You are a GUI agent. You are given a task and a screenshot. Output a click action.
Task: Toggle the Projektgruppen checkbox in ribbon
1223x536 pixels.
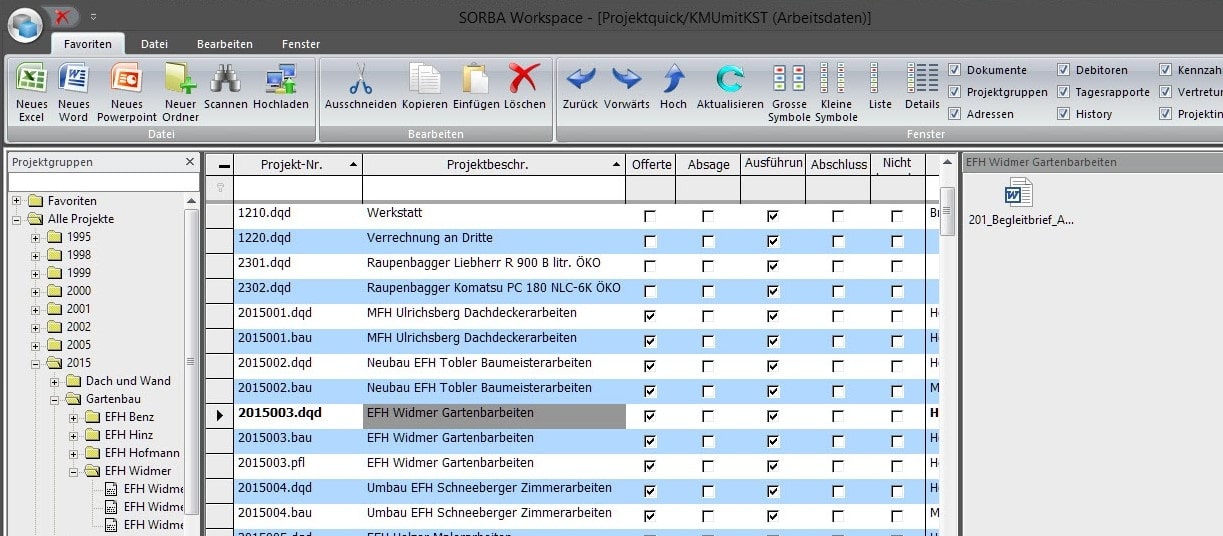[954, 92]
